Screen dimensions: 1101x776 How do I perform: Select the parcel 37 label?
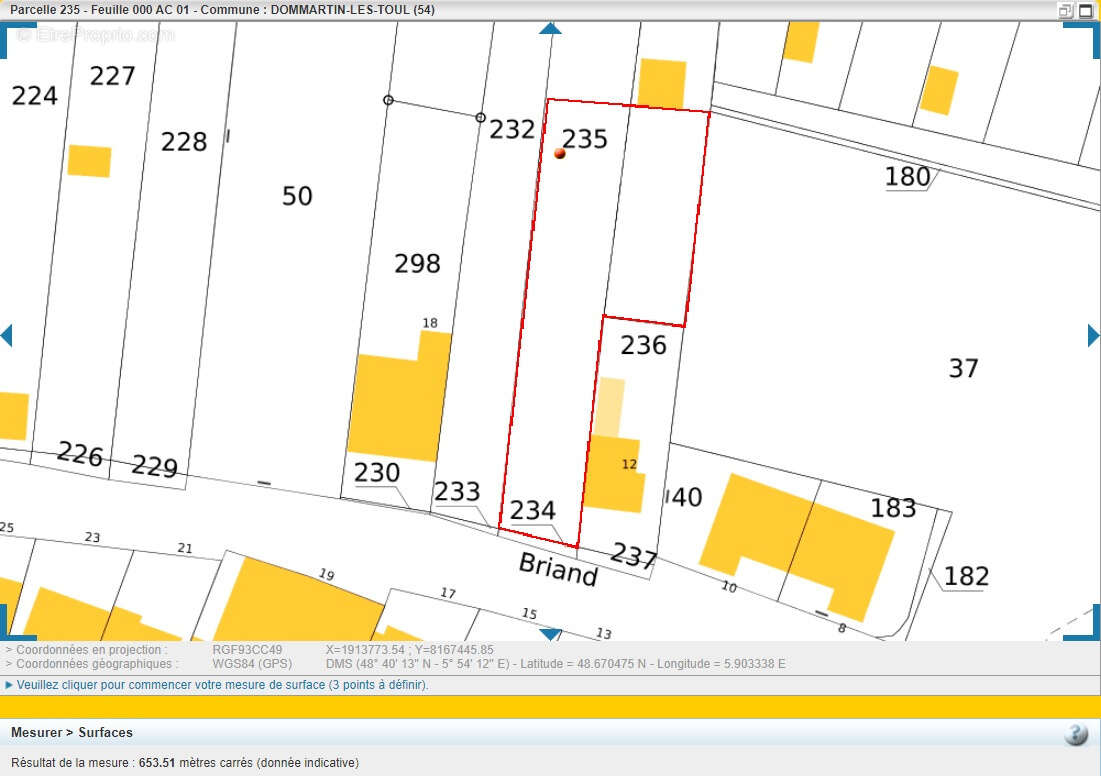[963, 368]
